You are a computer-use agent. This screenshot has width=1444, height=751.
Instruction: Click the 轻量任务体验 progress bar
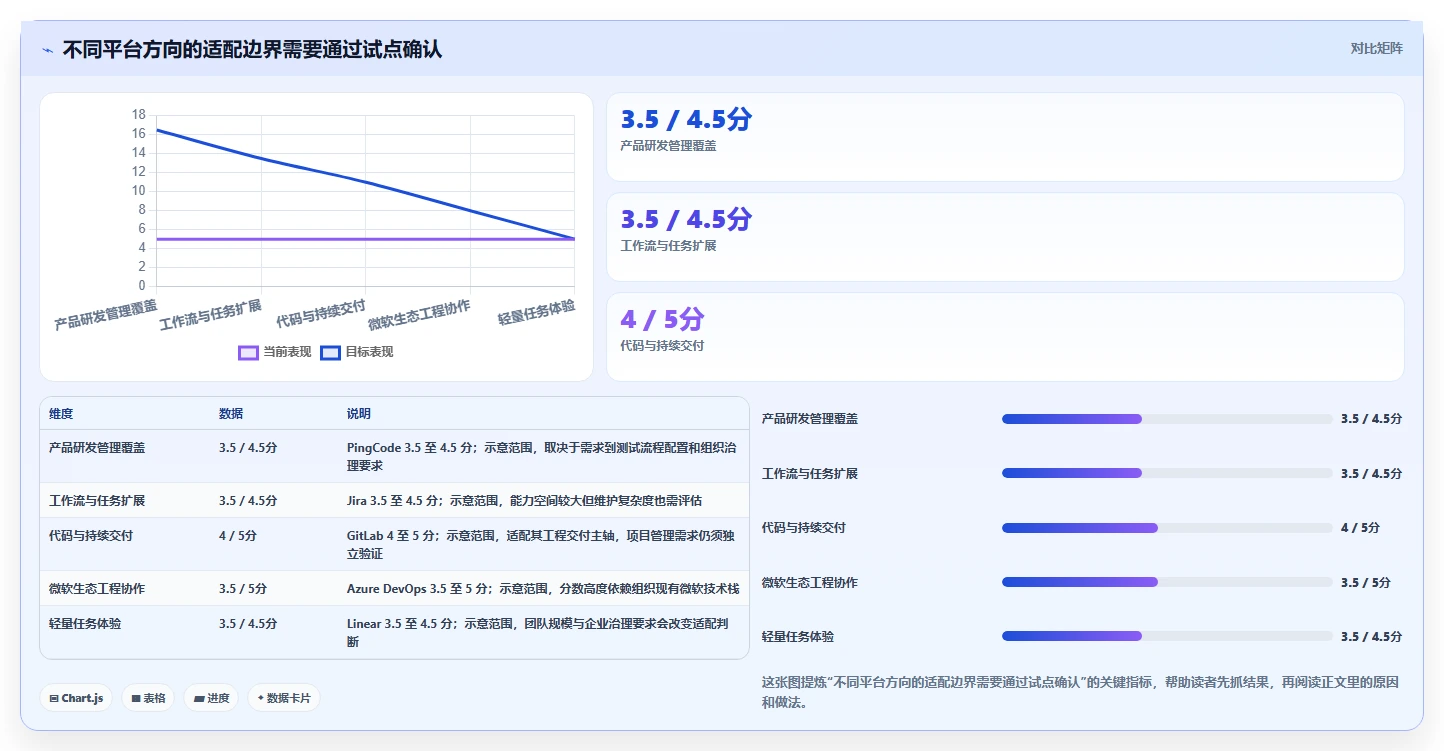(x=1167, y=636)
